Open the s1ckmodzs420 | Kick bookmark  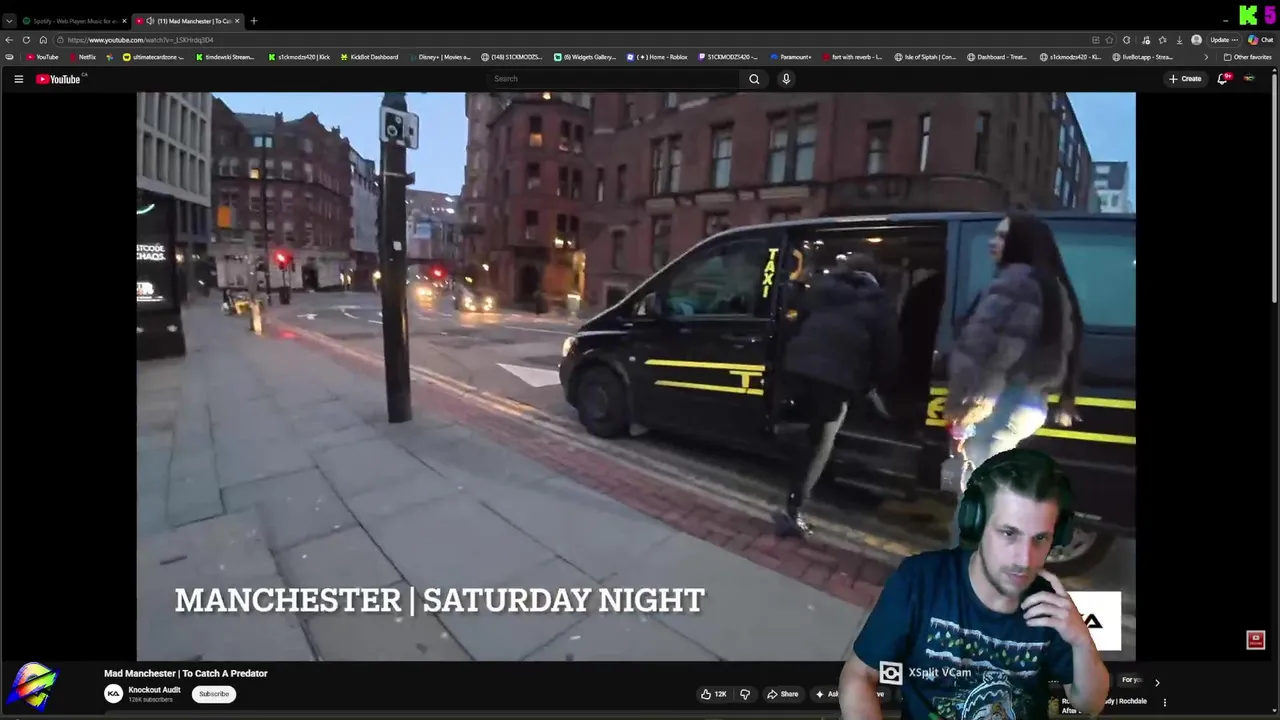pyautogui.click(x=299, y=57)
